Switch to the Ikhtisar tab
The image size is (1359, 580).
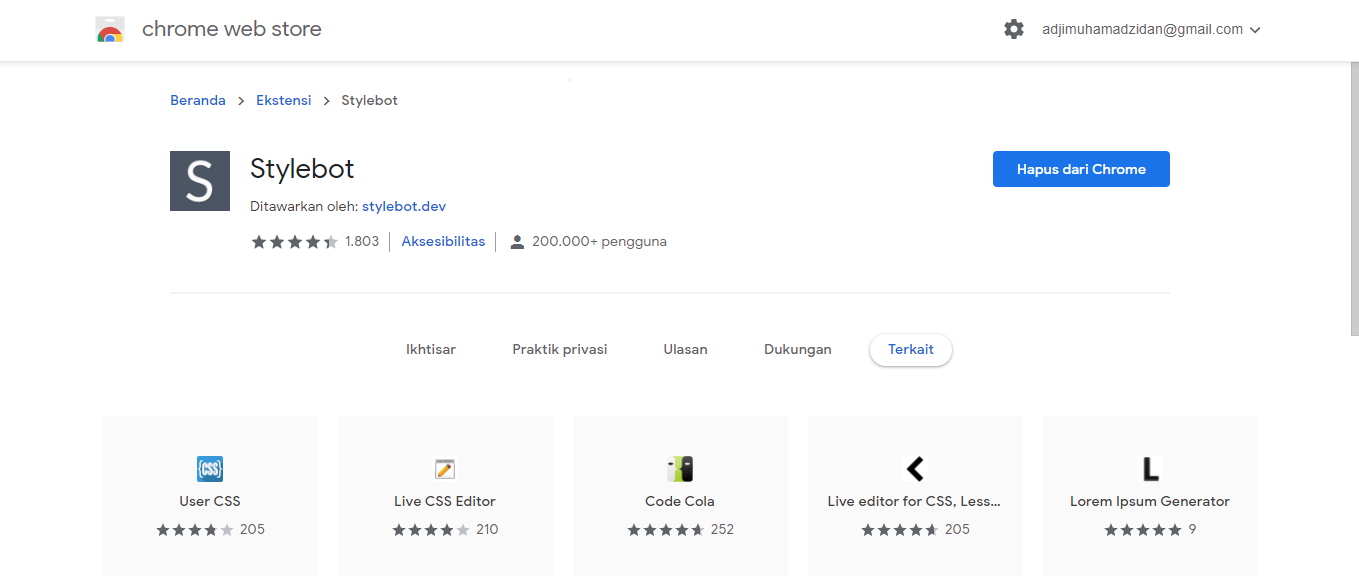tap(430, 349)
